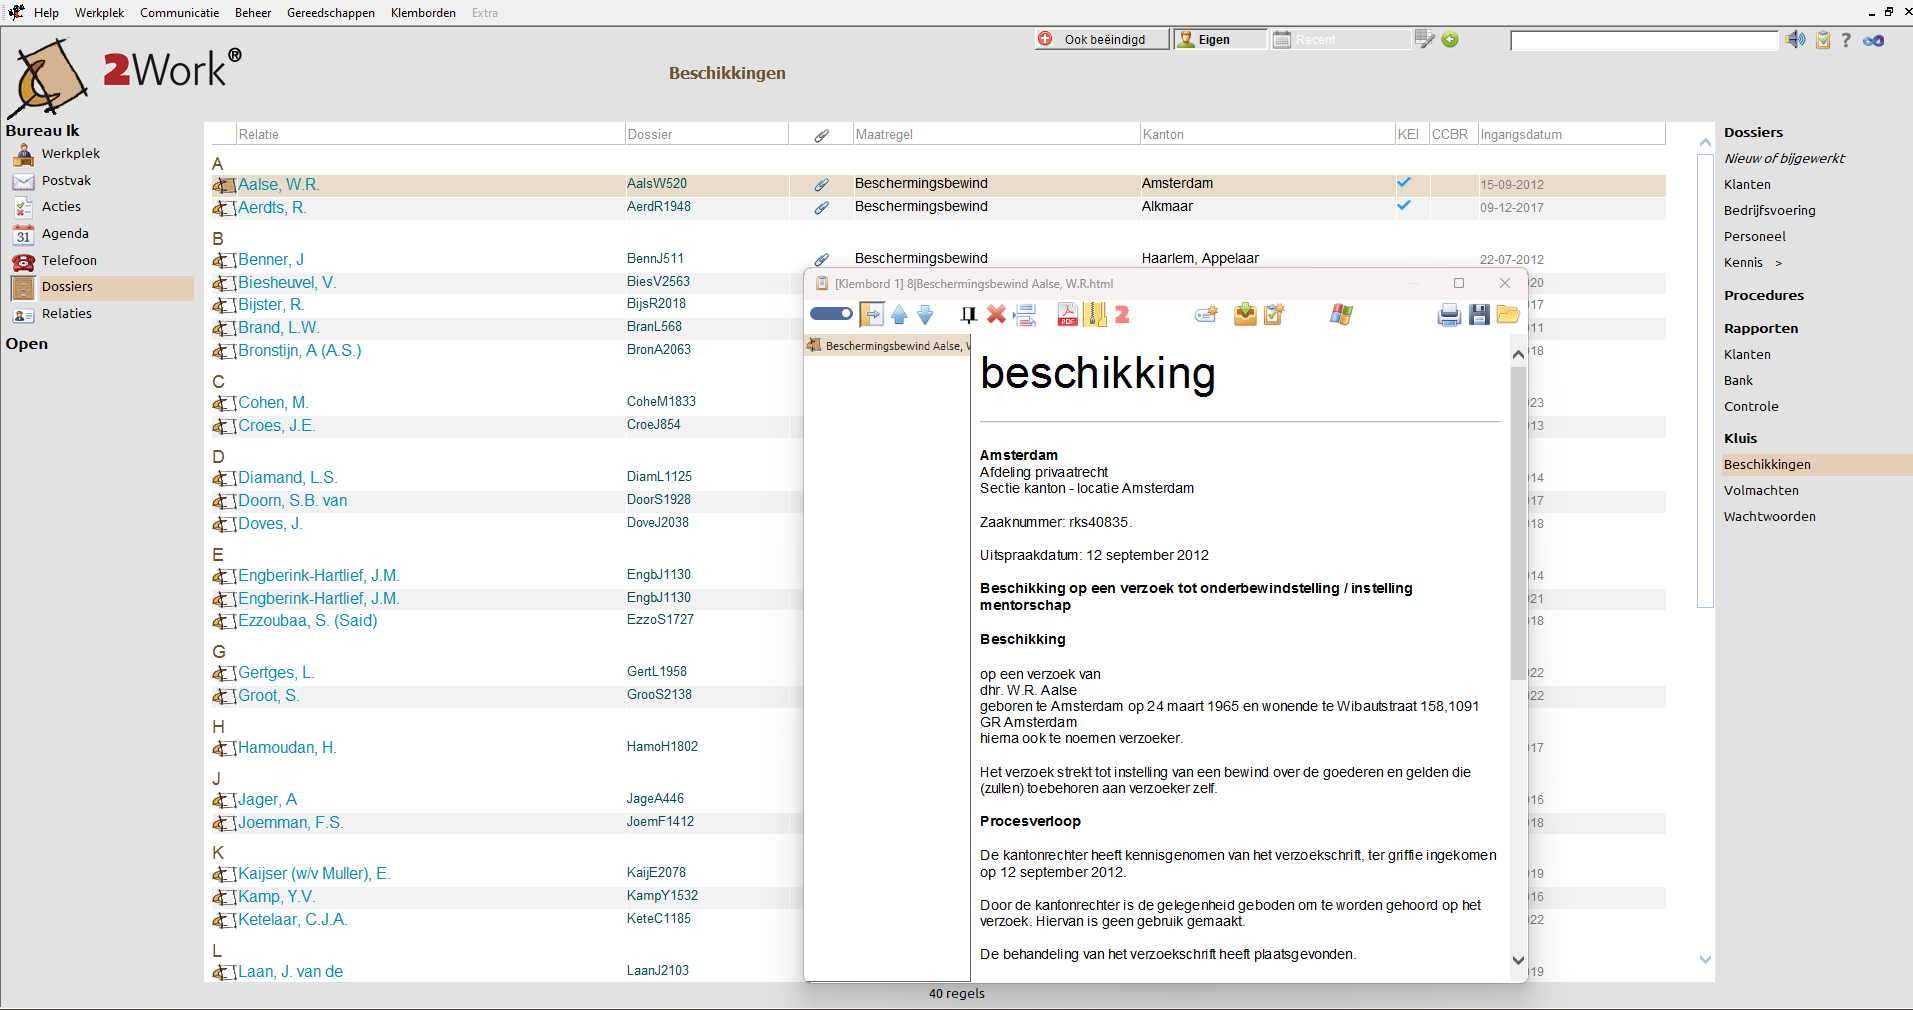Open the Communicatie menu

(179, 13)
